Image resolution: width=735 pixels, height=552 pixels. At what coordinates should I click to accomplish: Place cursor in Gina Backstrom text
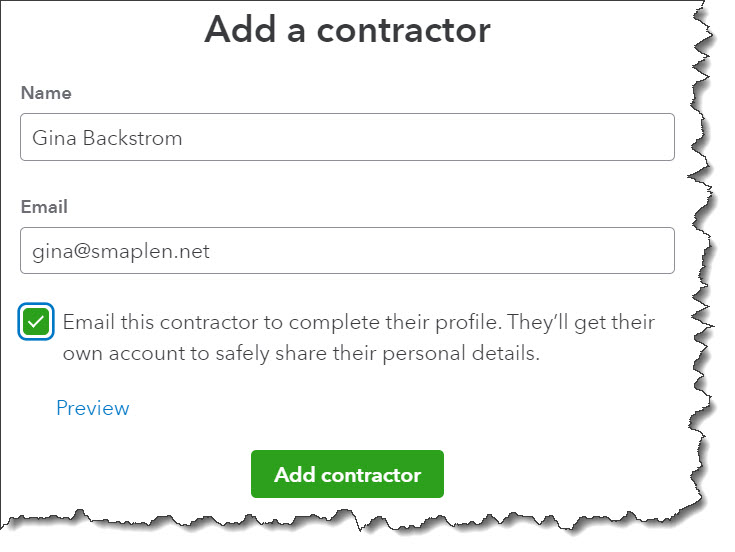click(x=107, y=138)
